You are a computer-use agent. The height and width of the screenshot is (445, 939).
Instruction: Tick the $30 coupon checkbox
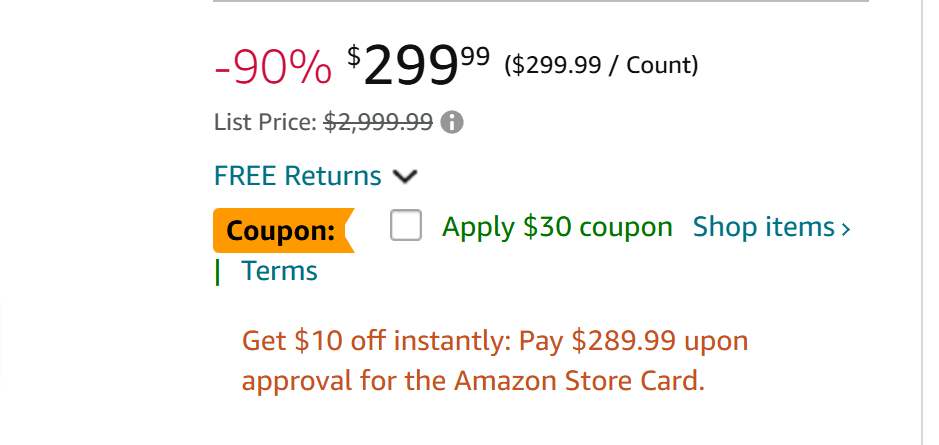click(405, 226)
